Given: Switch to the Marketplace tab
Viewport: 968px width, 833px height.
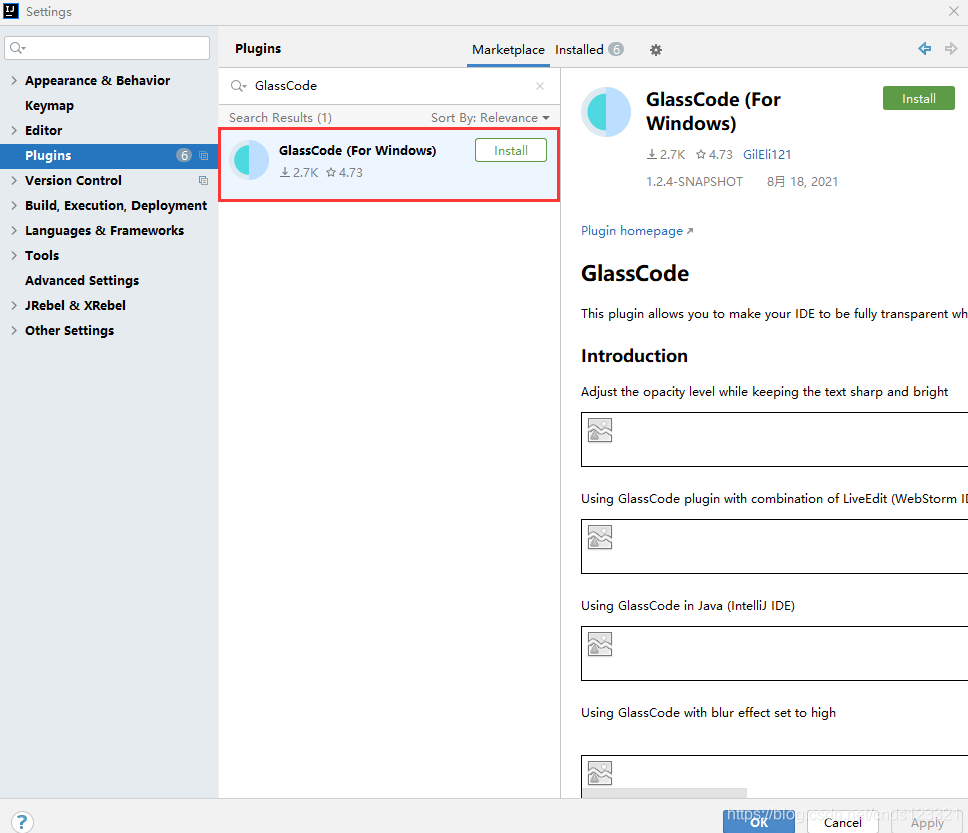Looking at the screenshot, I should [508, 49].
